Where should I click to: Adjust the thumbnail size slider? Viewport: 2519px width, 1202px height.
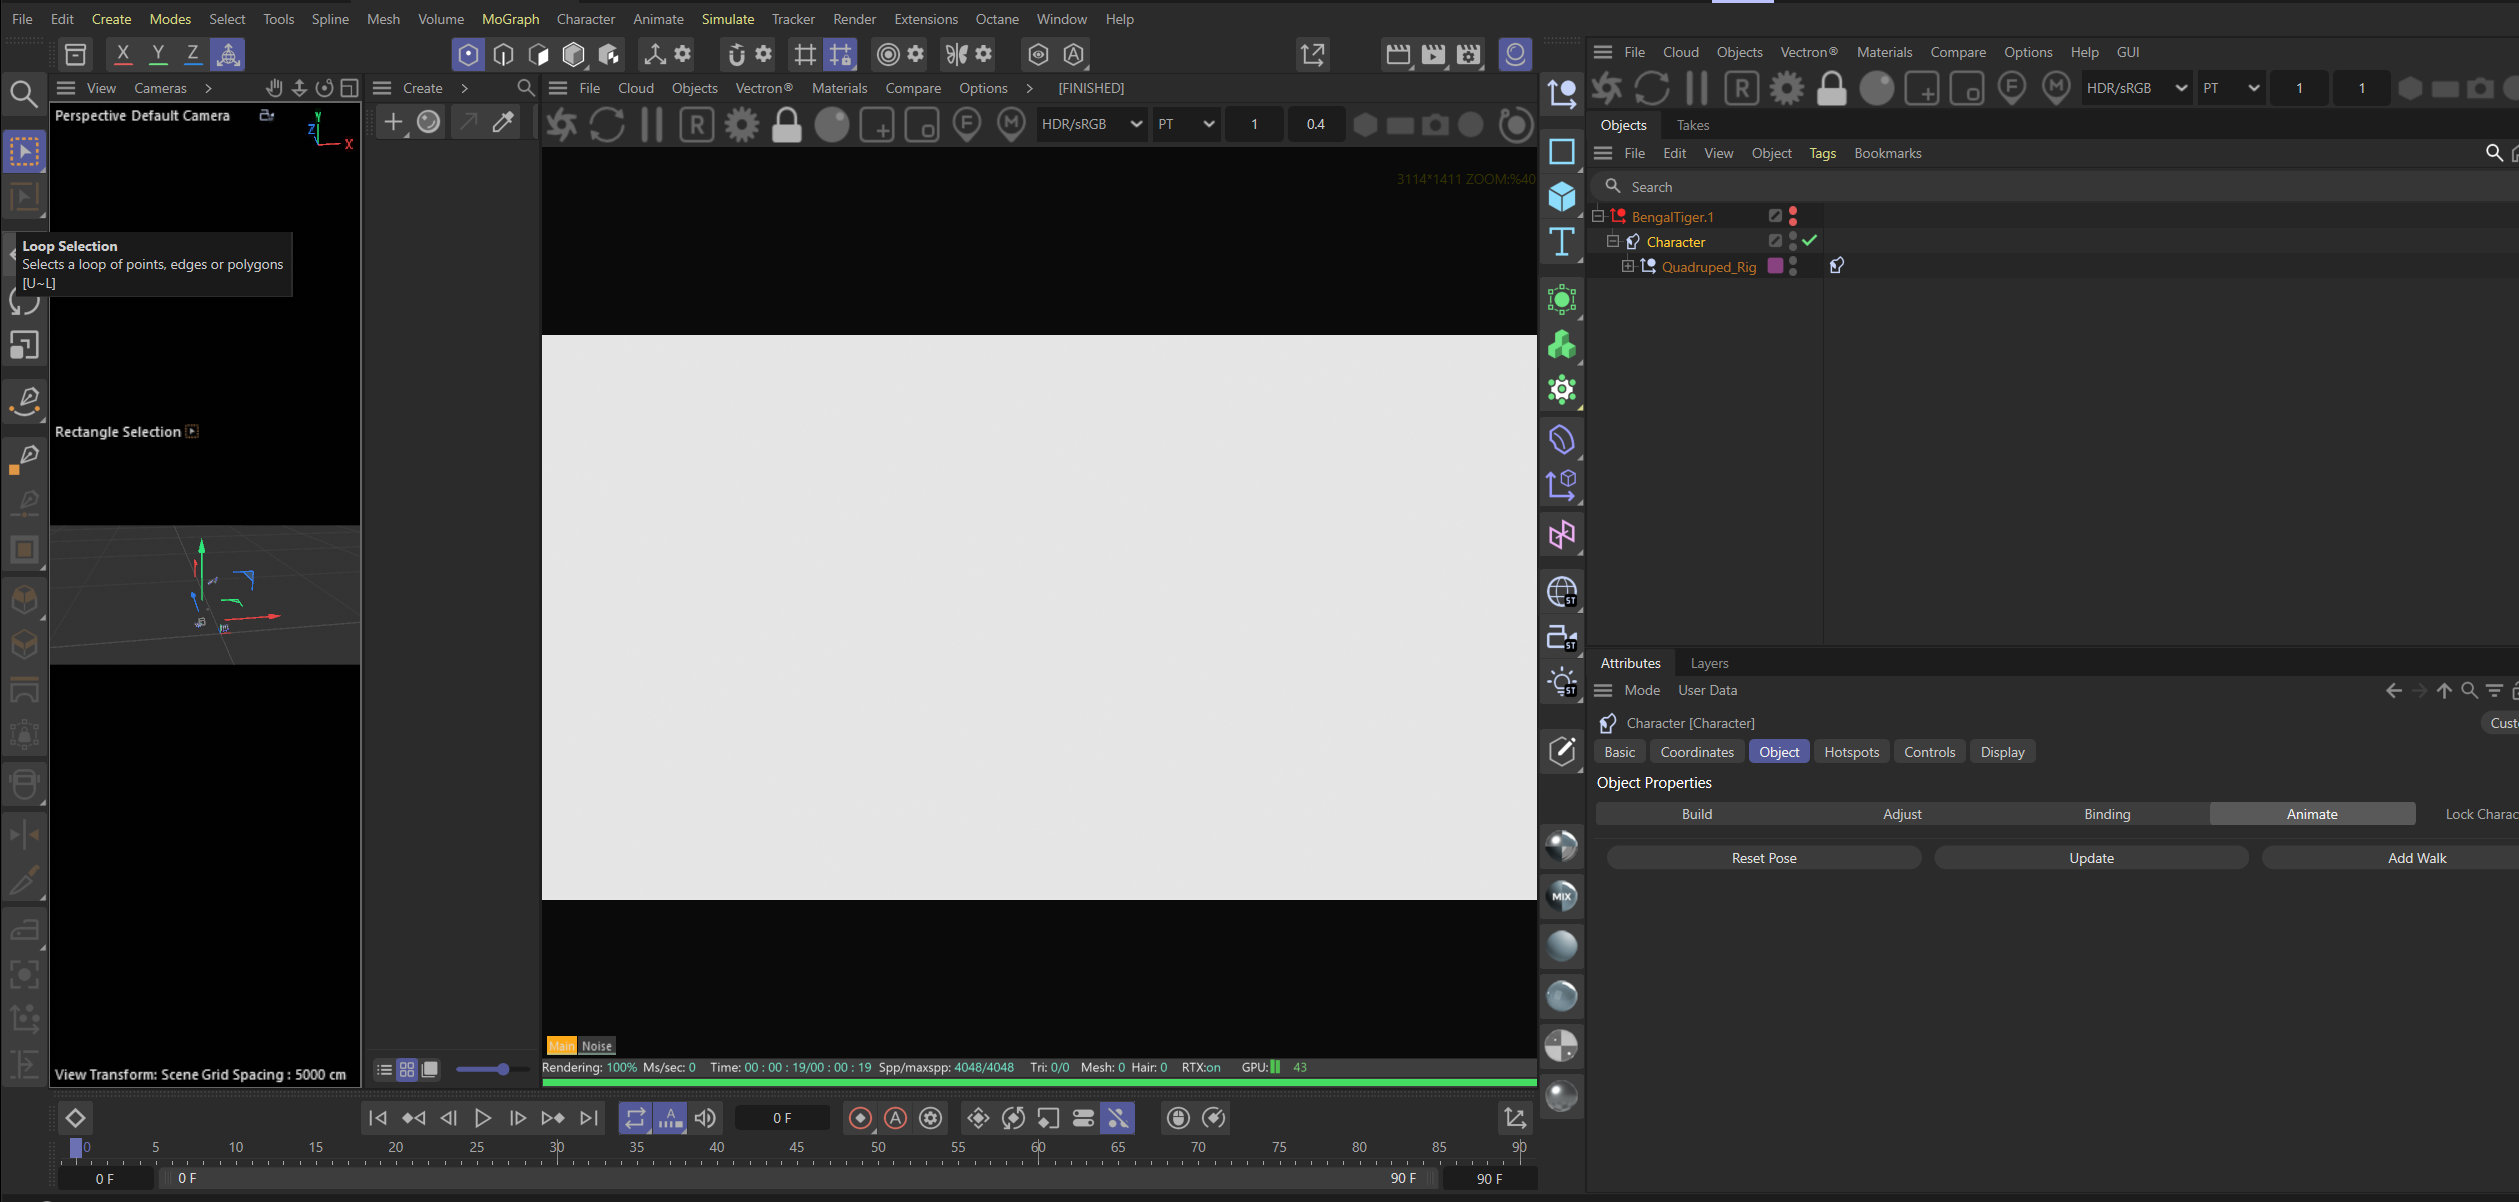[x=503, y=1069]
